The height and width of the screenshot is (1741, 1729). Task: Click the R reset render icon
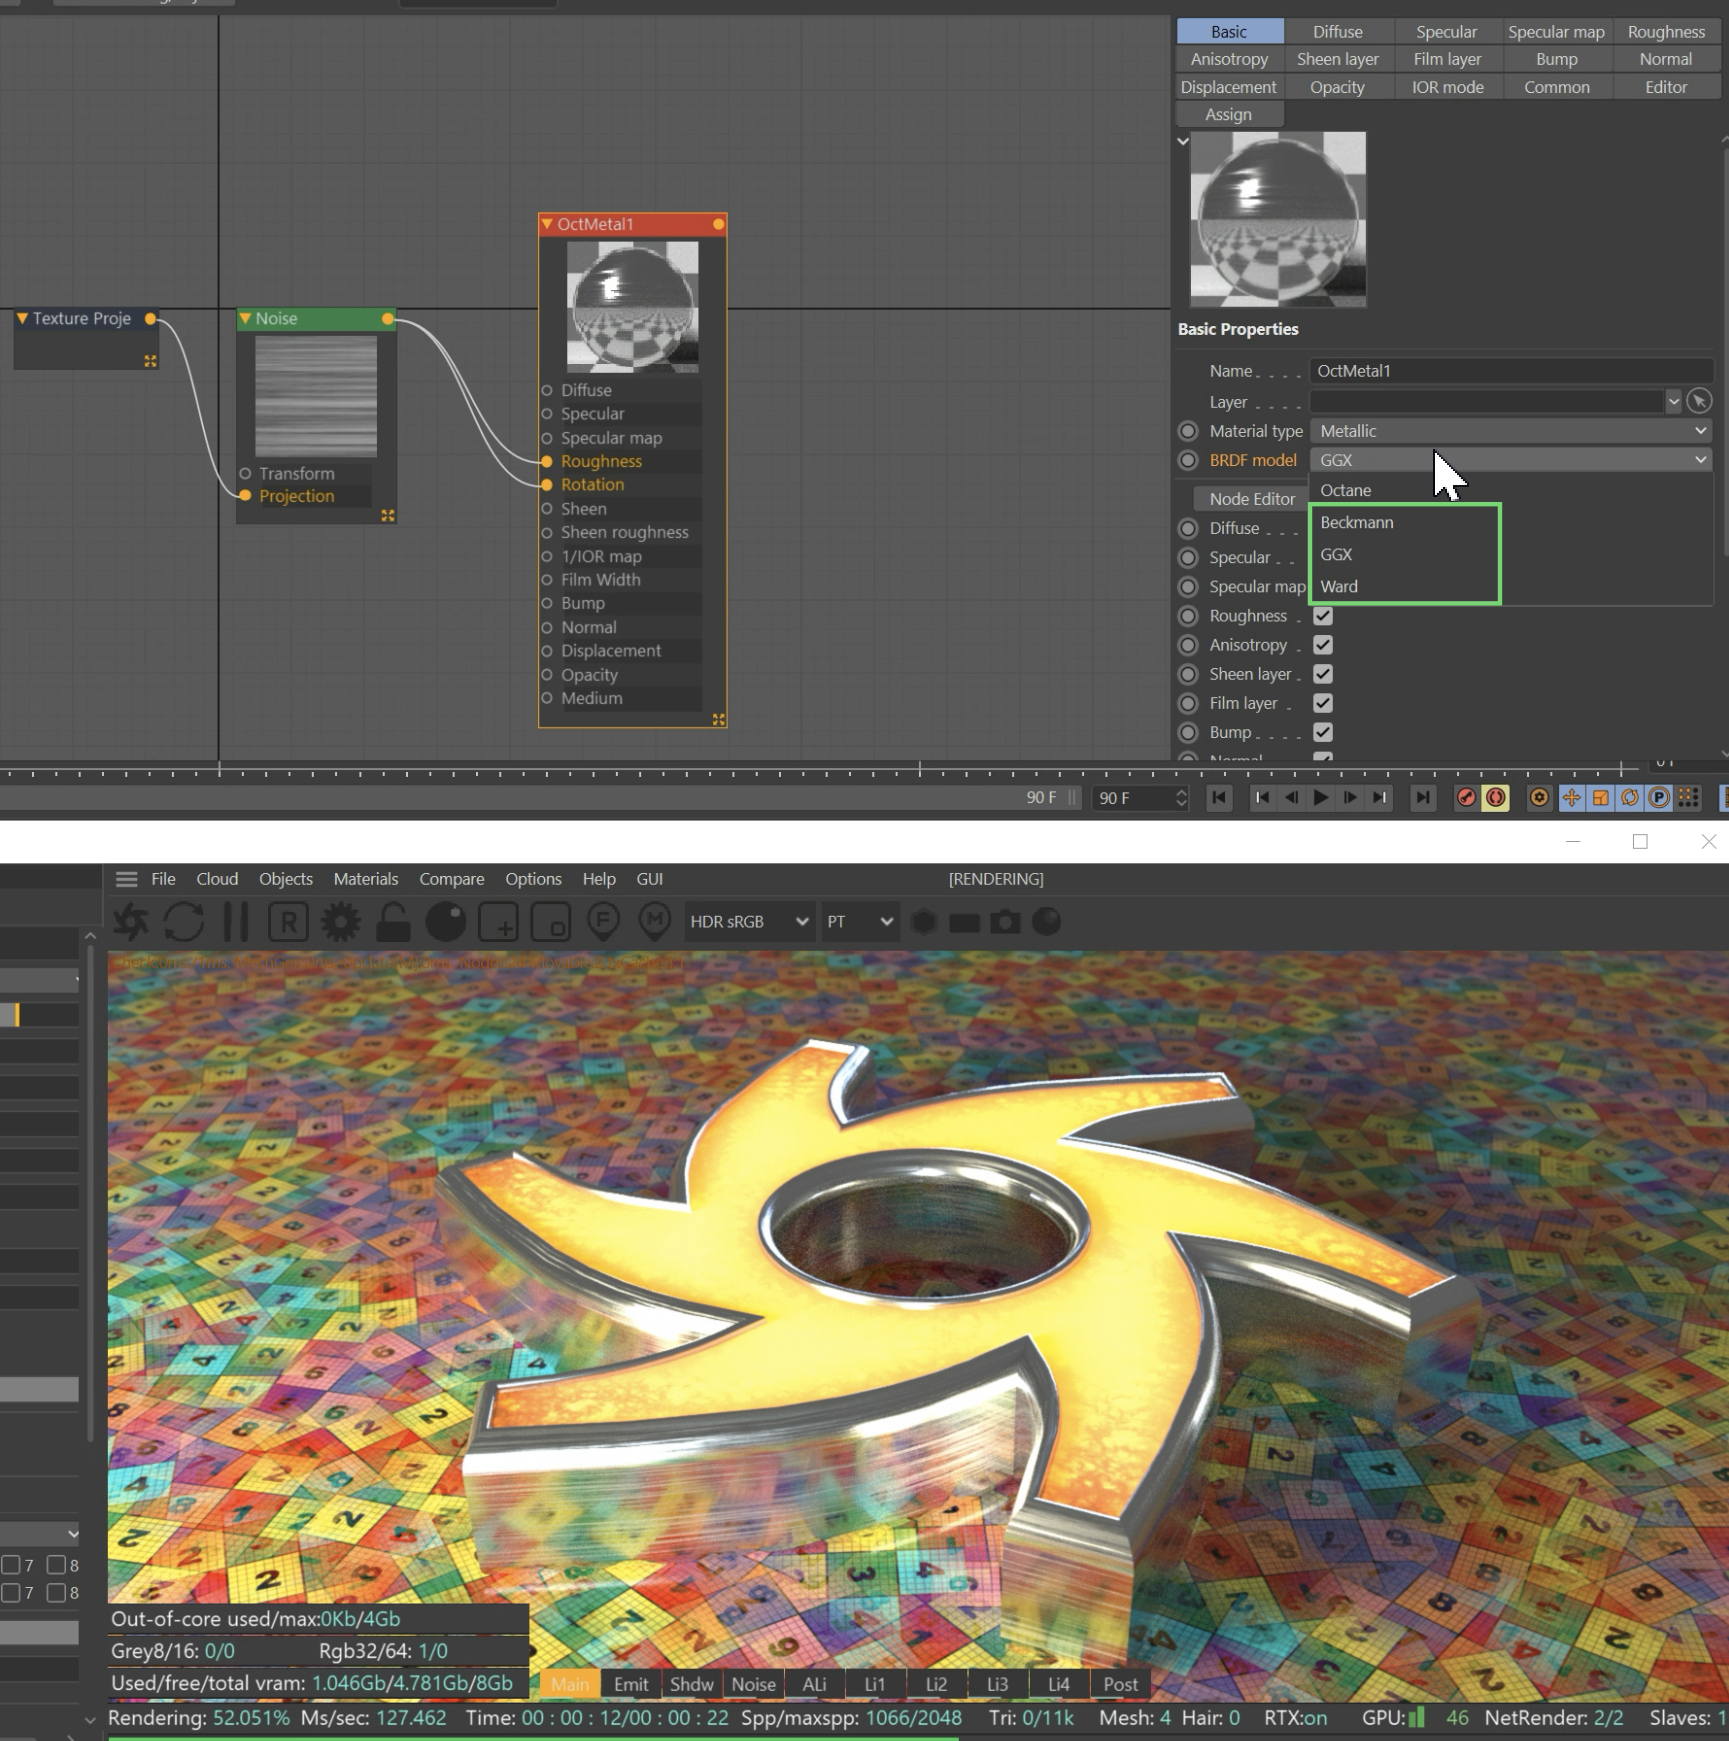coord(288,921)
